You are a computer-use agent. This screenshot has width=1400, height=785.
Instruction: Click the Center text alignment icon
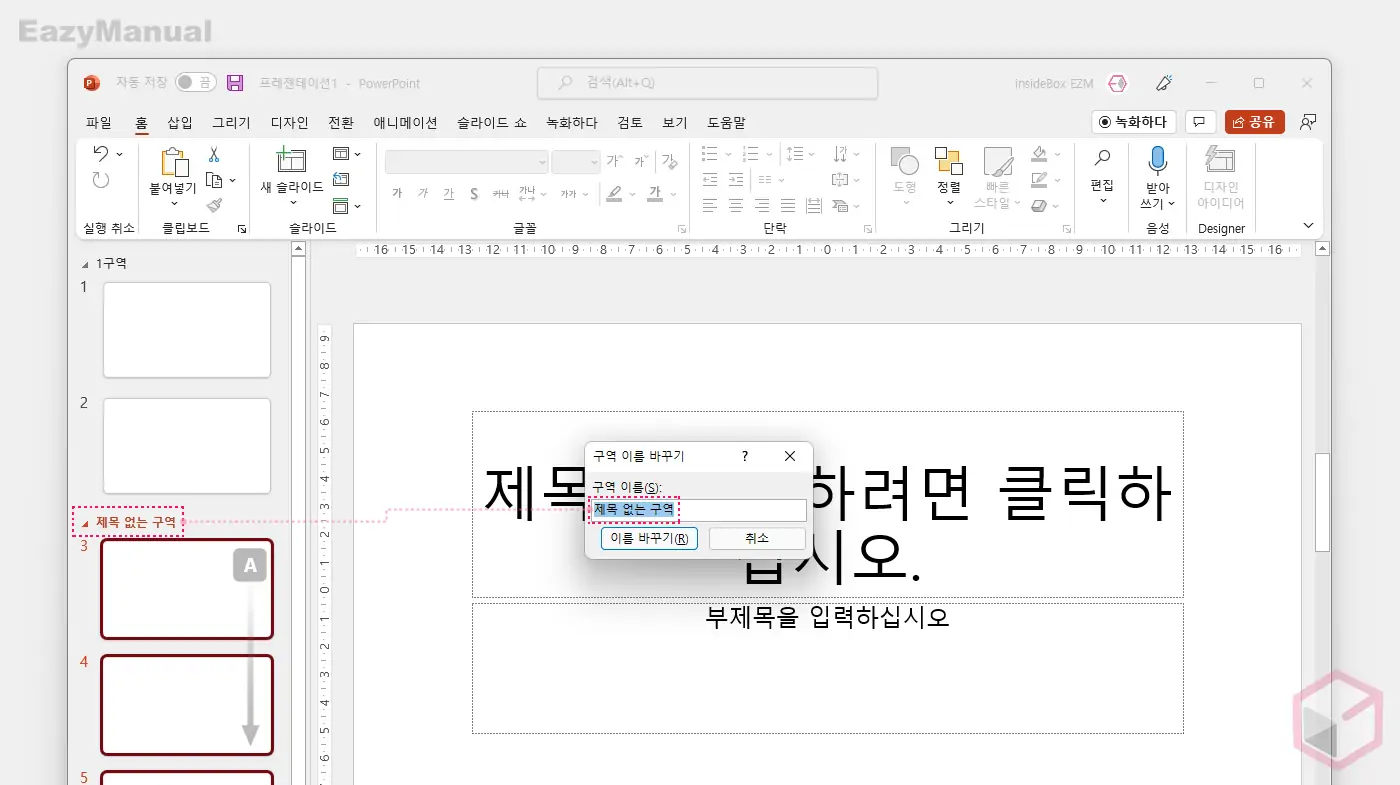coord(736,205)
